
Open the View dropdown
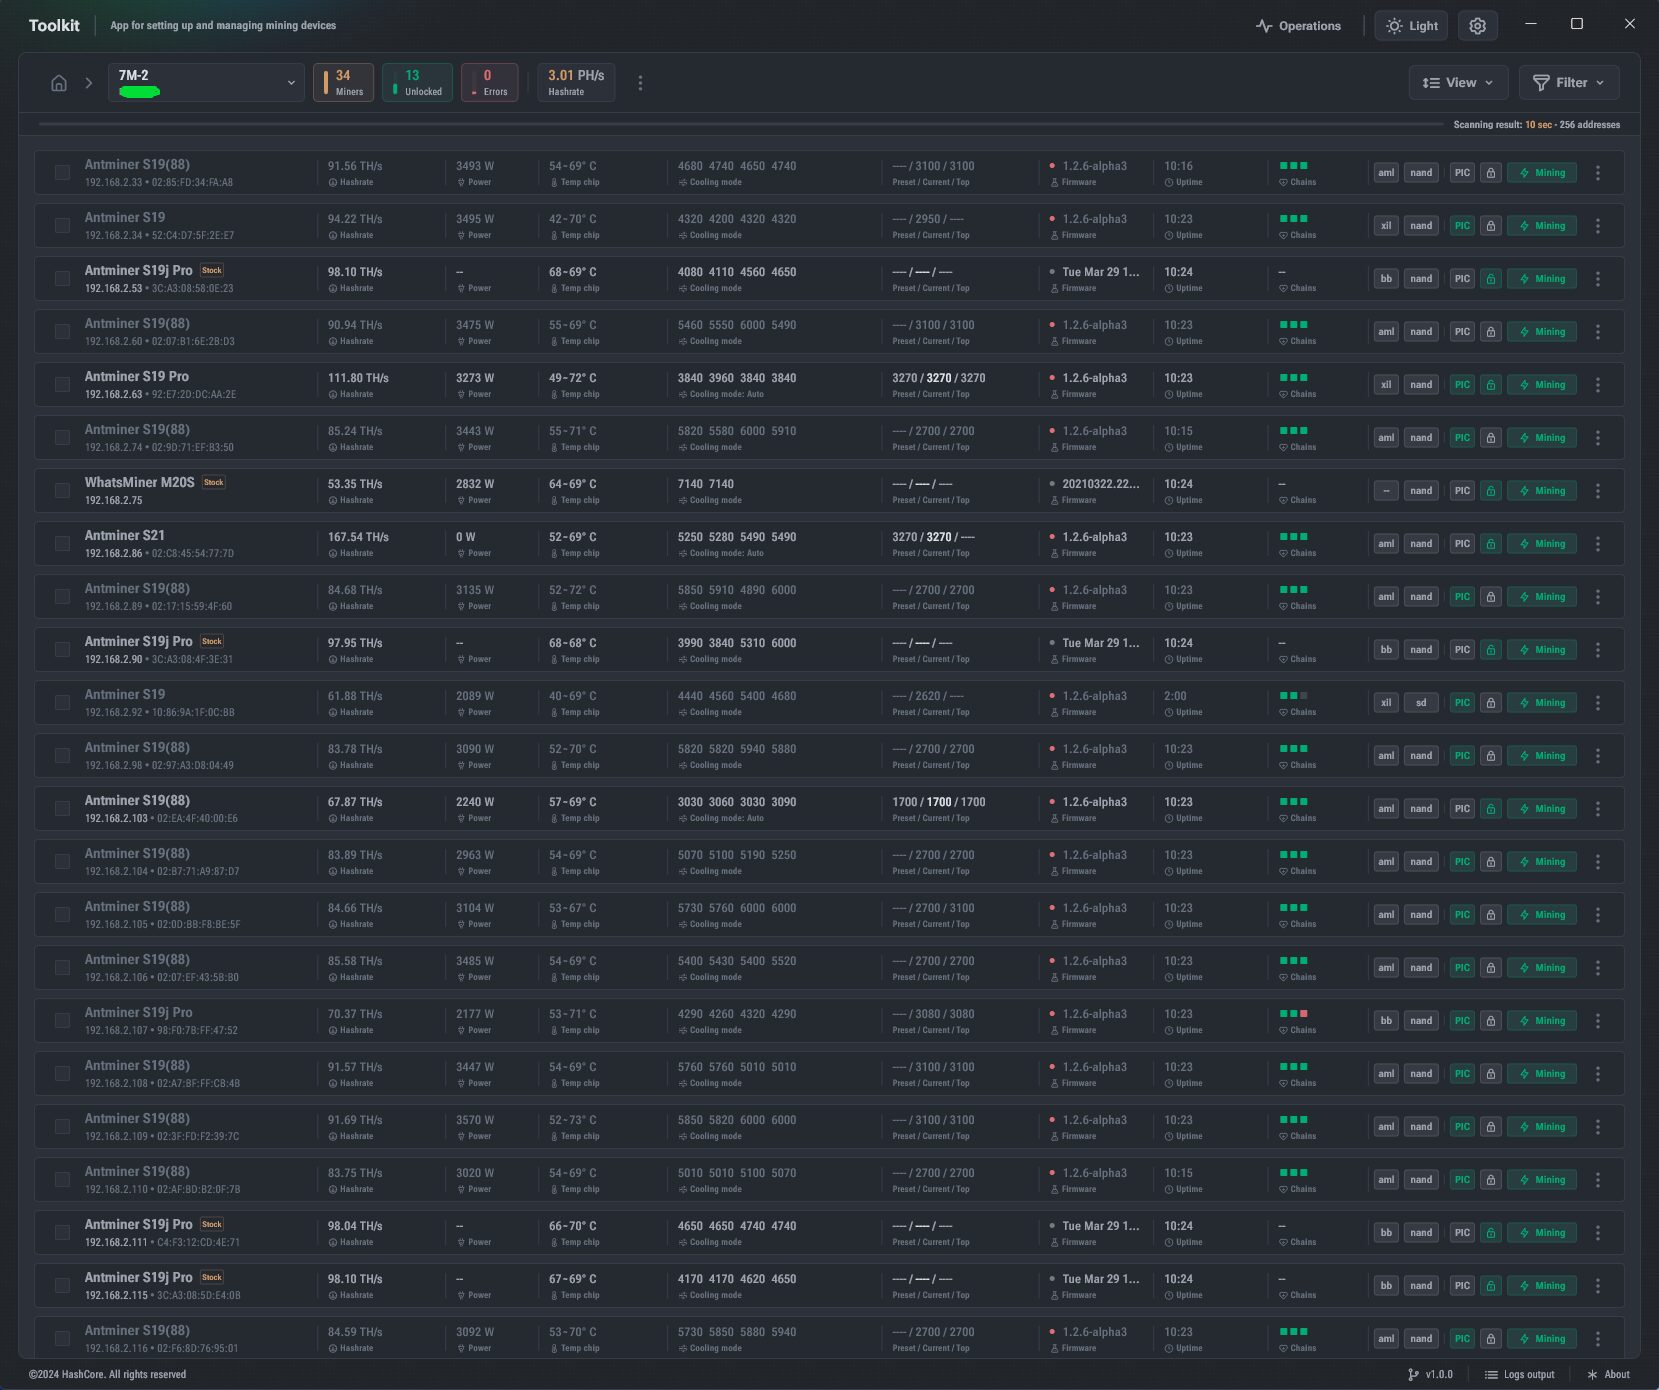(1457, 83)
